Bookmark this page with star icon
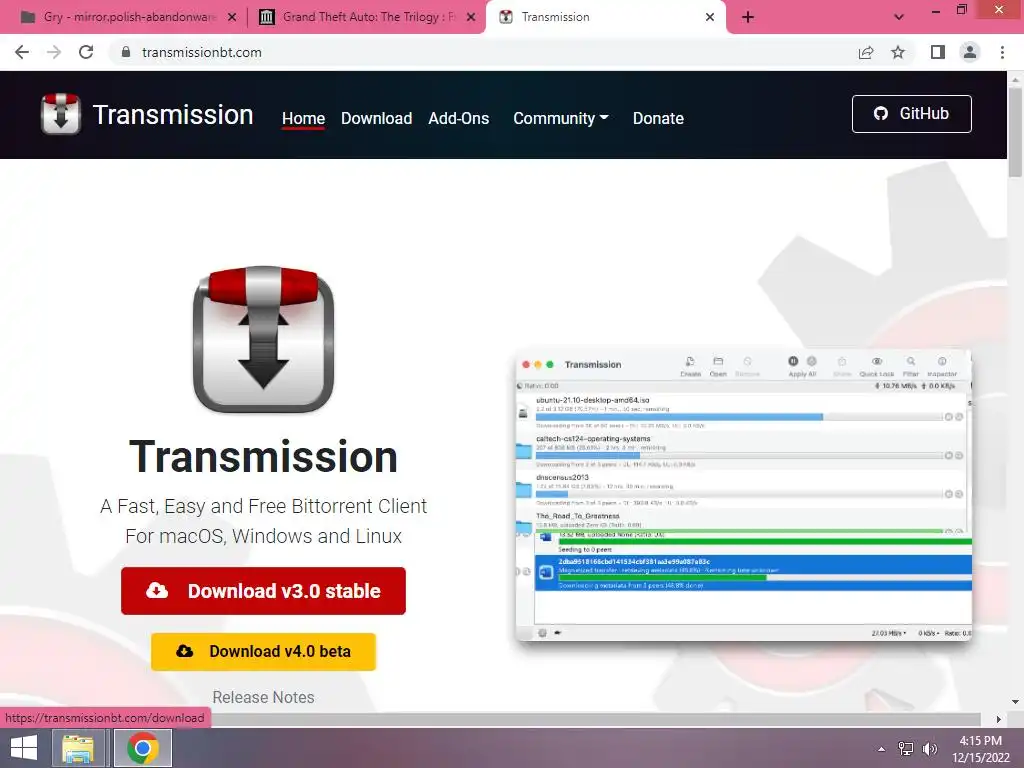Viewport: 1024px width, 768px height. [898, 52]
